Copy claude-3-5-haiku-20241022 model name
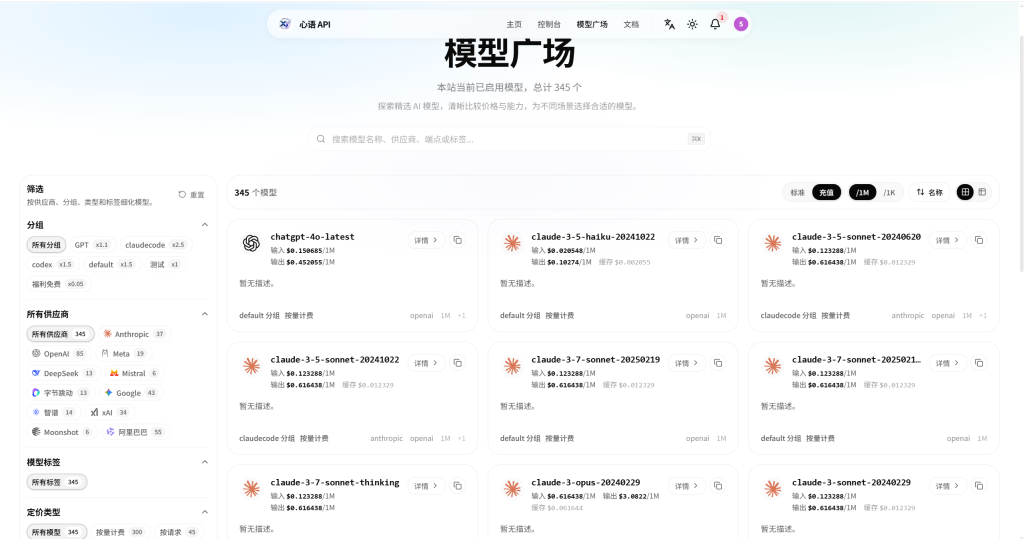Viewport: 1024px width, 539px height. point(718,240)
